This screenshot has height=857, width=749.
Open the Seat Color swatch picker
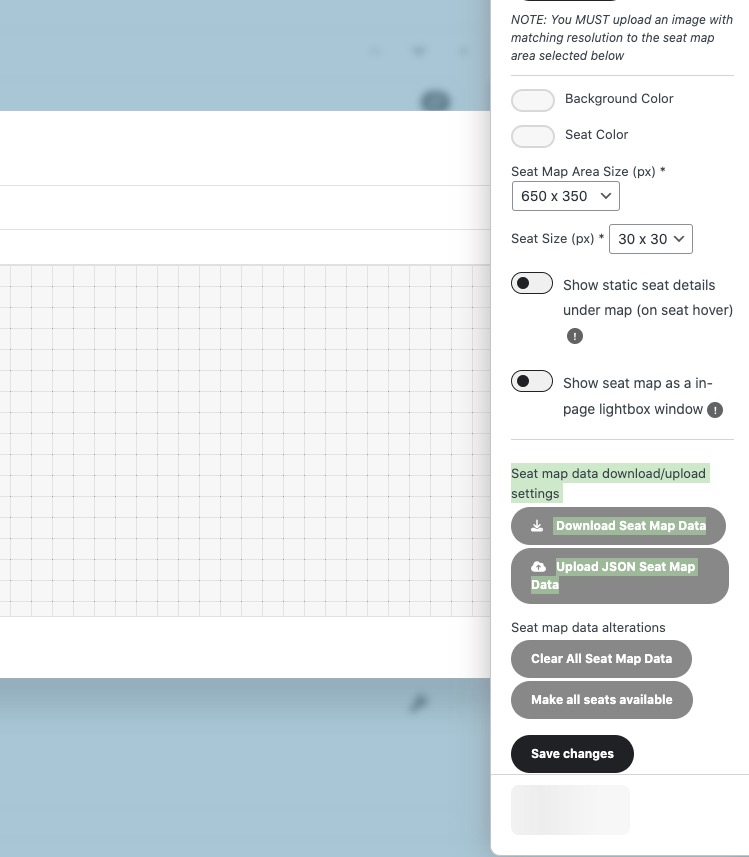(x=533, y=136)
